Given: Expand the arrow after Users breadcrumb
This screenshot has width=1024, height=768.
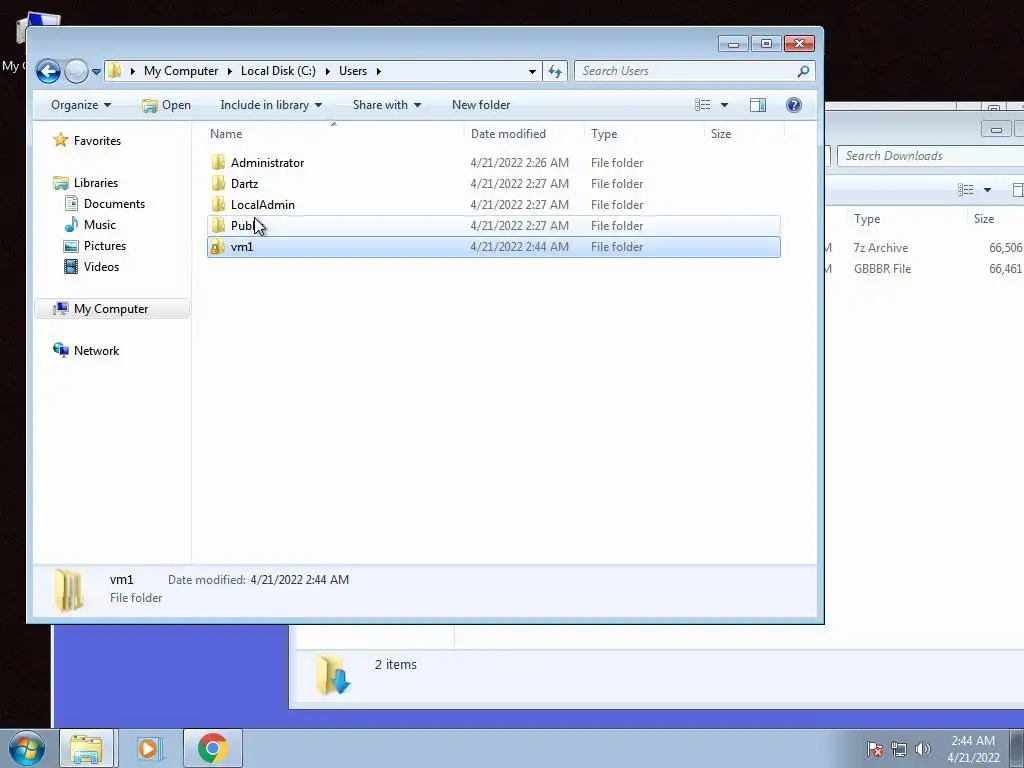Looking at the screenshot, I should click(378, 71).
